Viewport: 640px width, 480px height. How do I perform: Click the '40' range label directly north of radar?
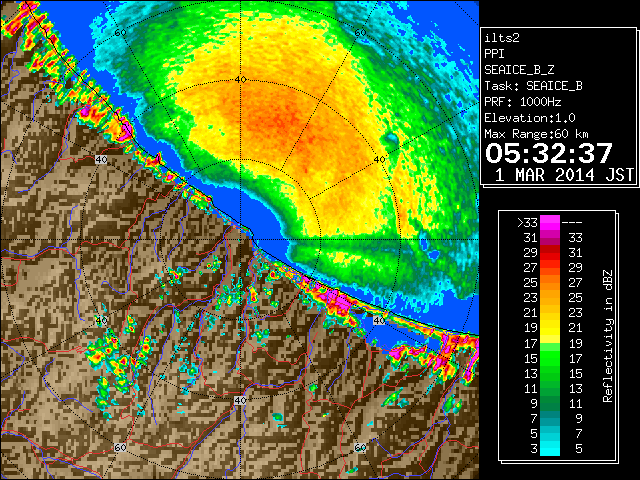240,79
